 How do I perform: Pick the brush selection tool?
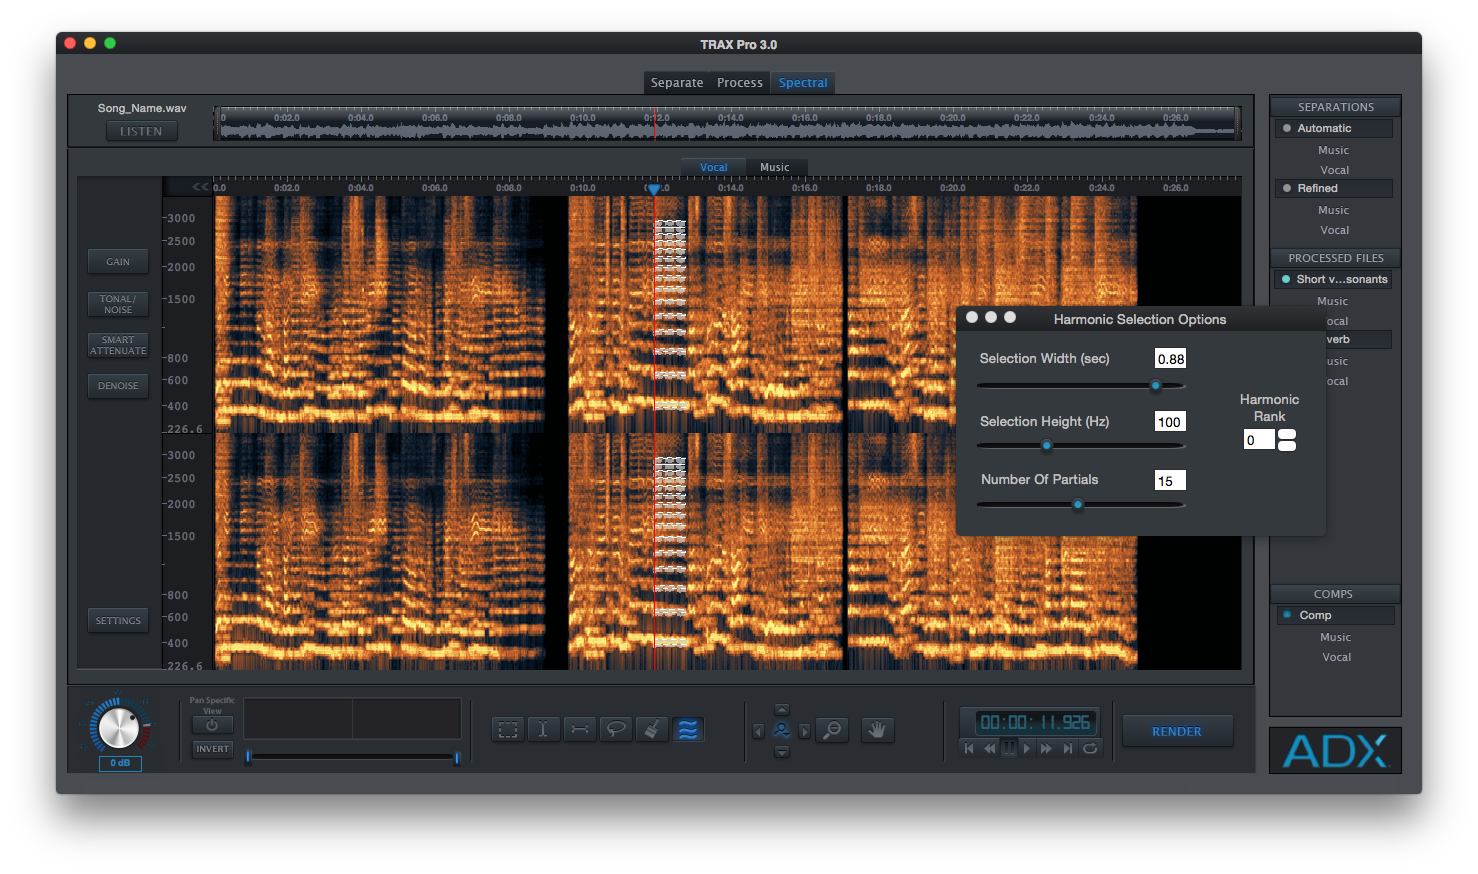652,730
